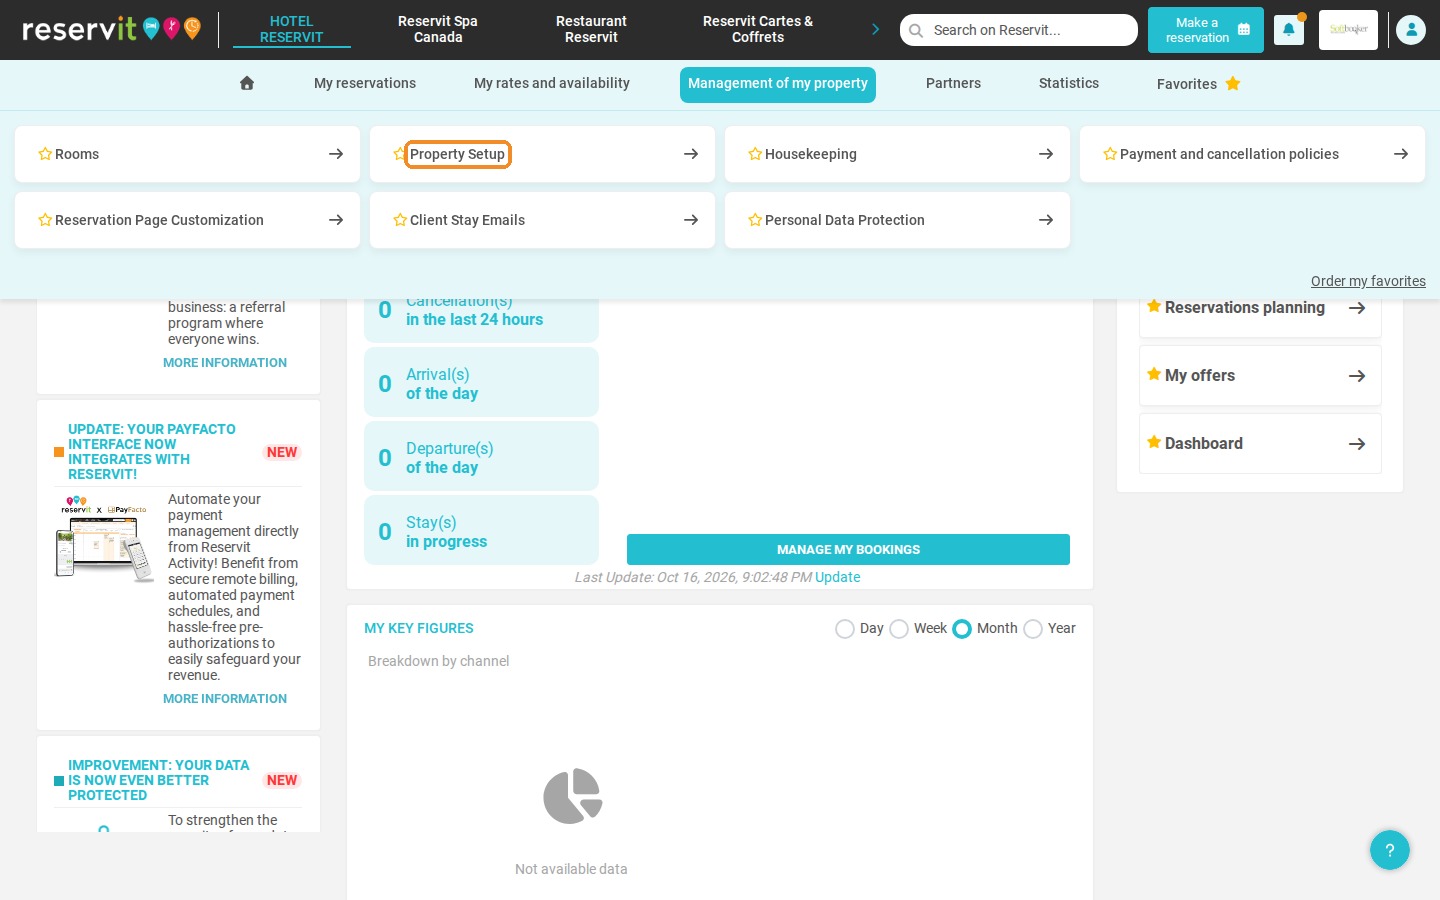1440x900 pixels.
Task: Toggle favorite star next to Rooms
Action: click(45, 154)
